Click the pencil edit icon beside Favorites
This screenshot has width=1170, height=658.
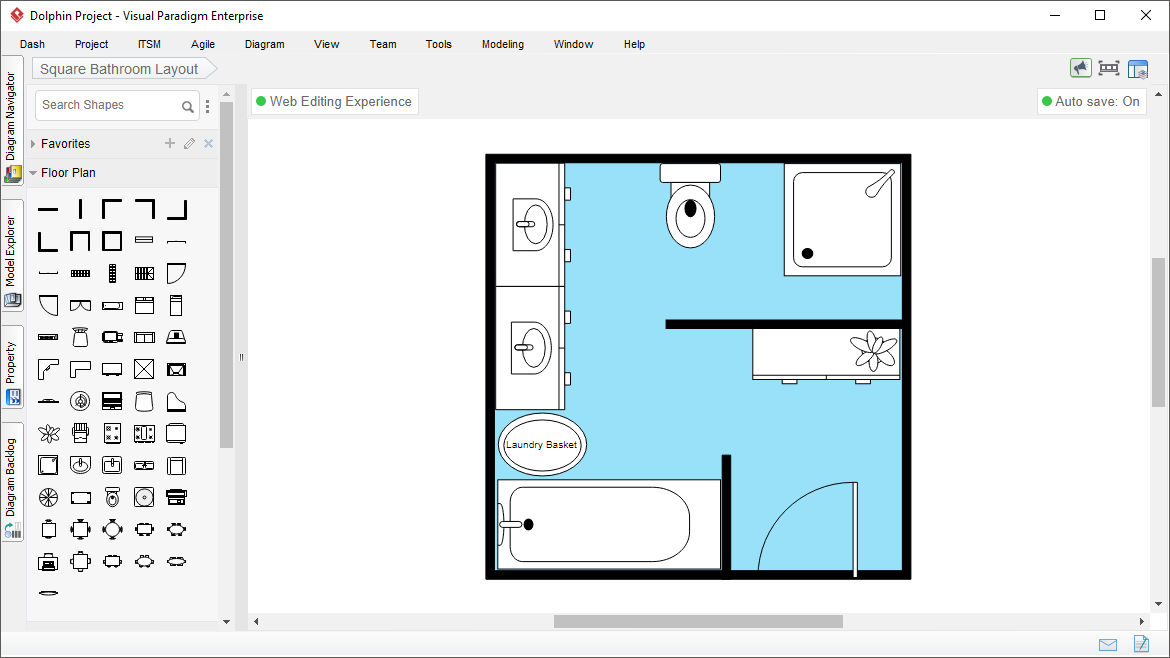coord(189,144)
